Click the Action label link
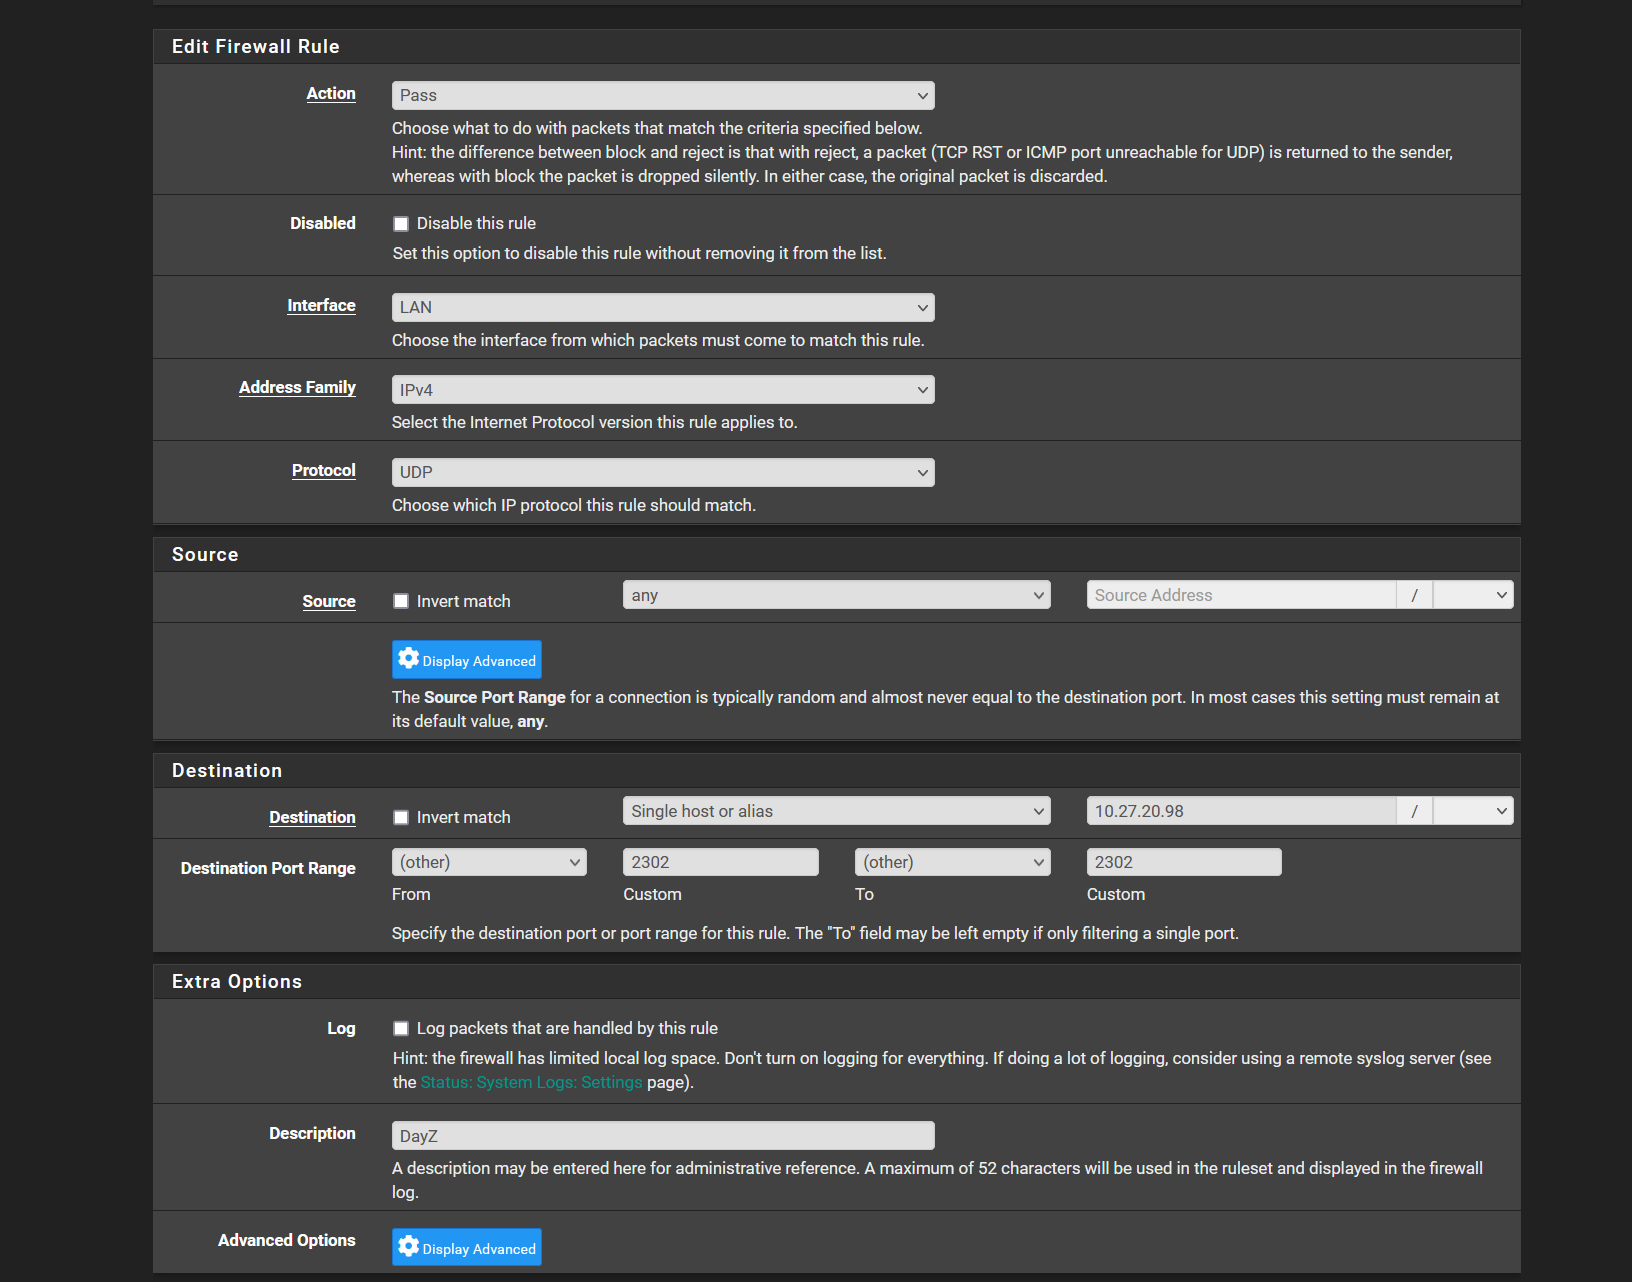Screen dimensions: 1632x1282 click(x=331, y=93)
